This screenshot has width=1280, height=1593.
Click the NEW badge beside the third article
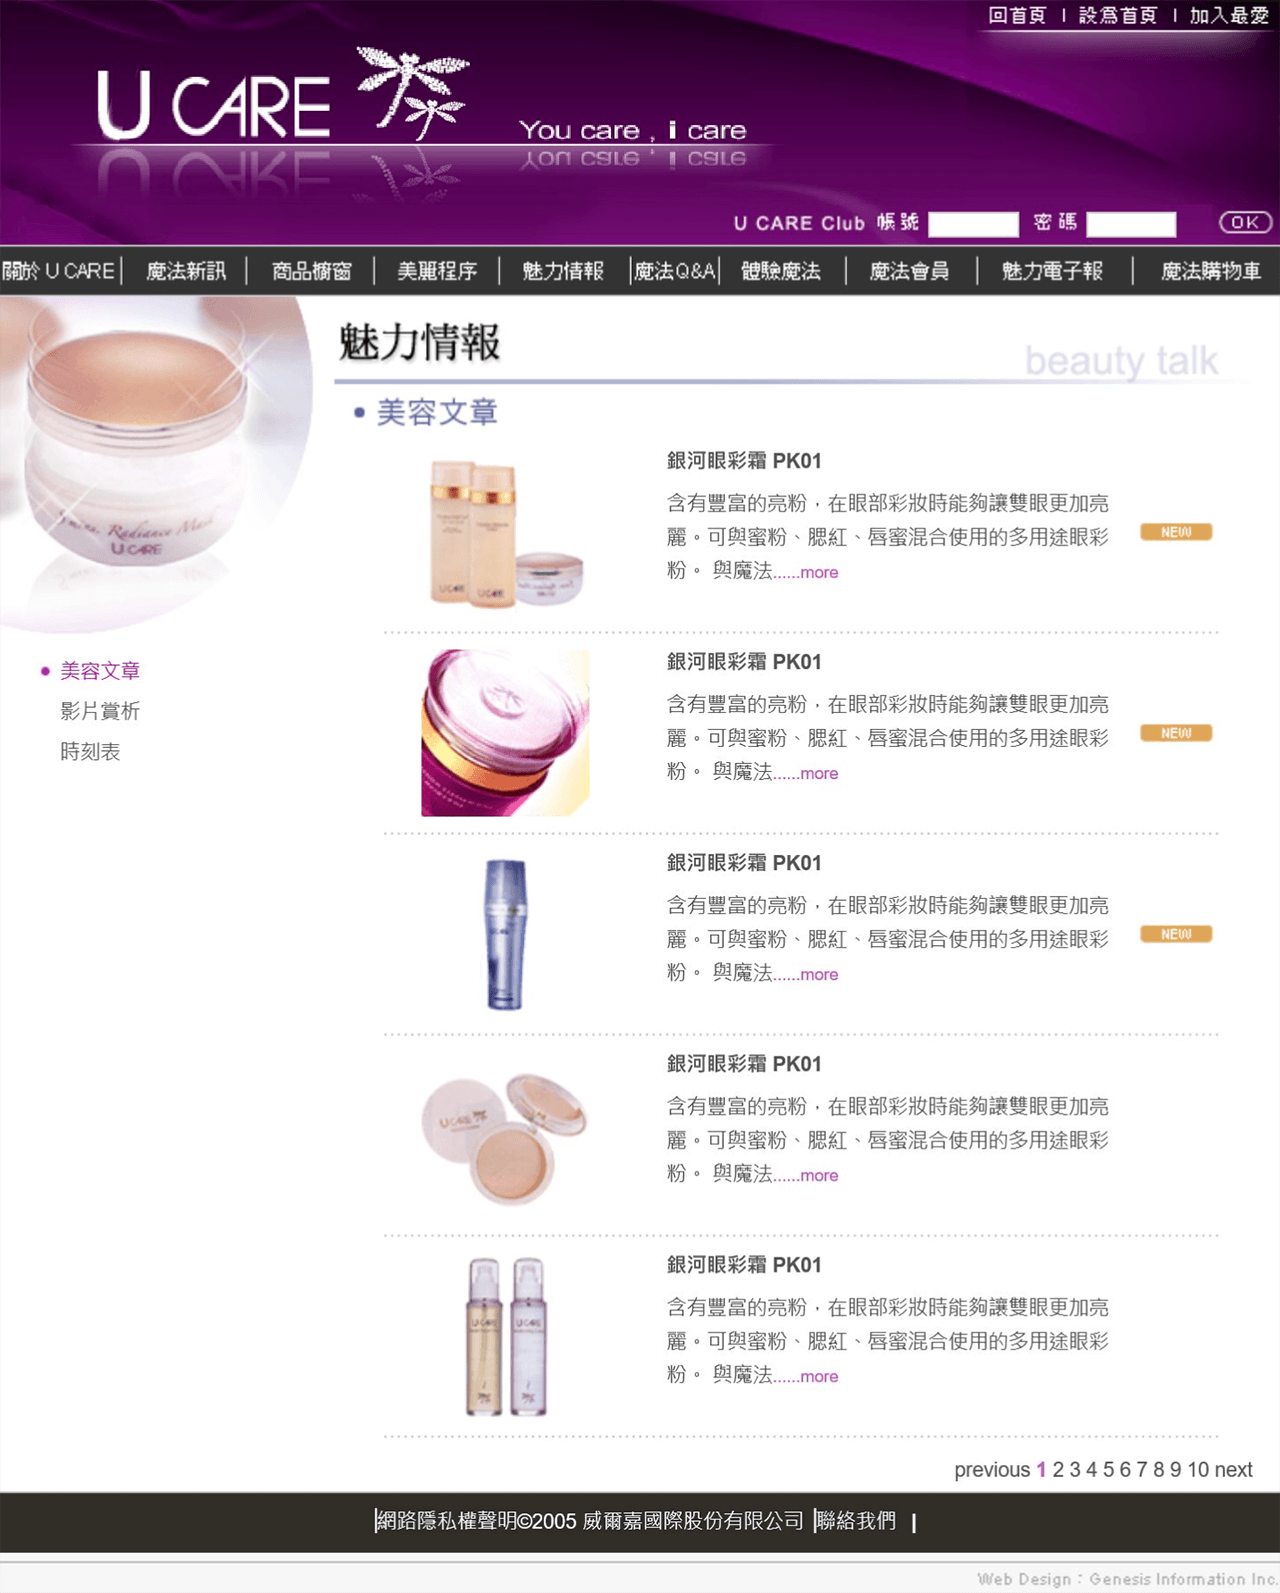tap(1176, 934)
